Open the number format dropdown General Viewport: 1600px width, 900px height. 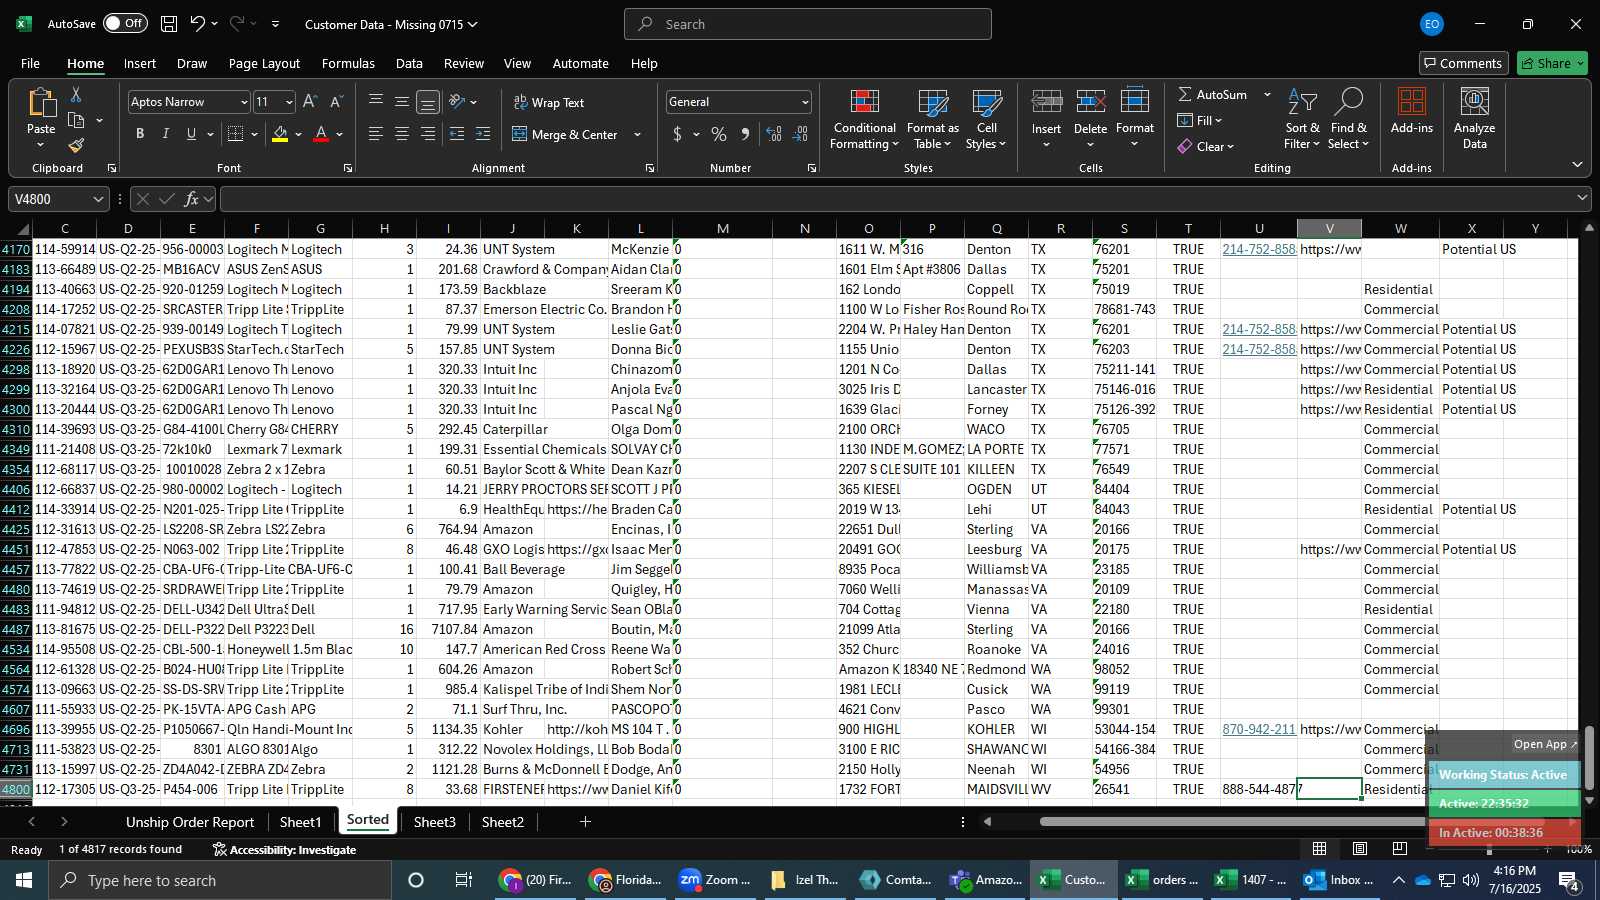(x=804, y=102)
